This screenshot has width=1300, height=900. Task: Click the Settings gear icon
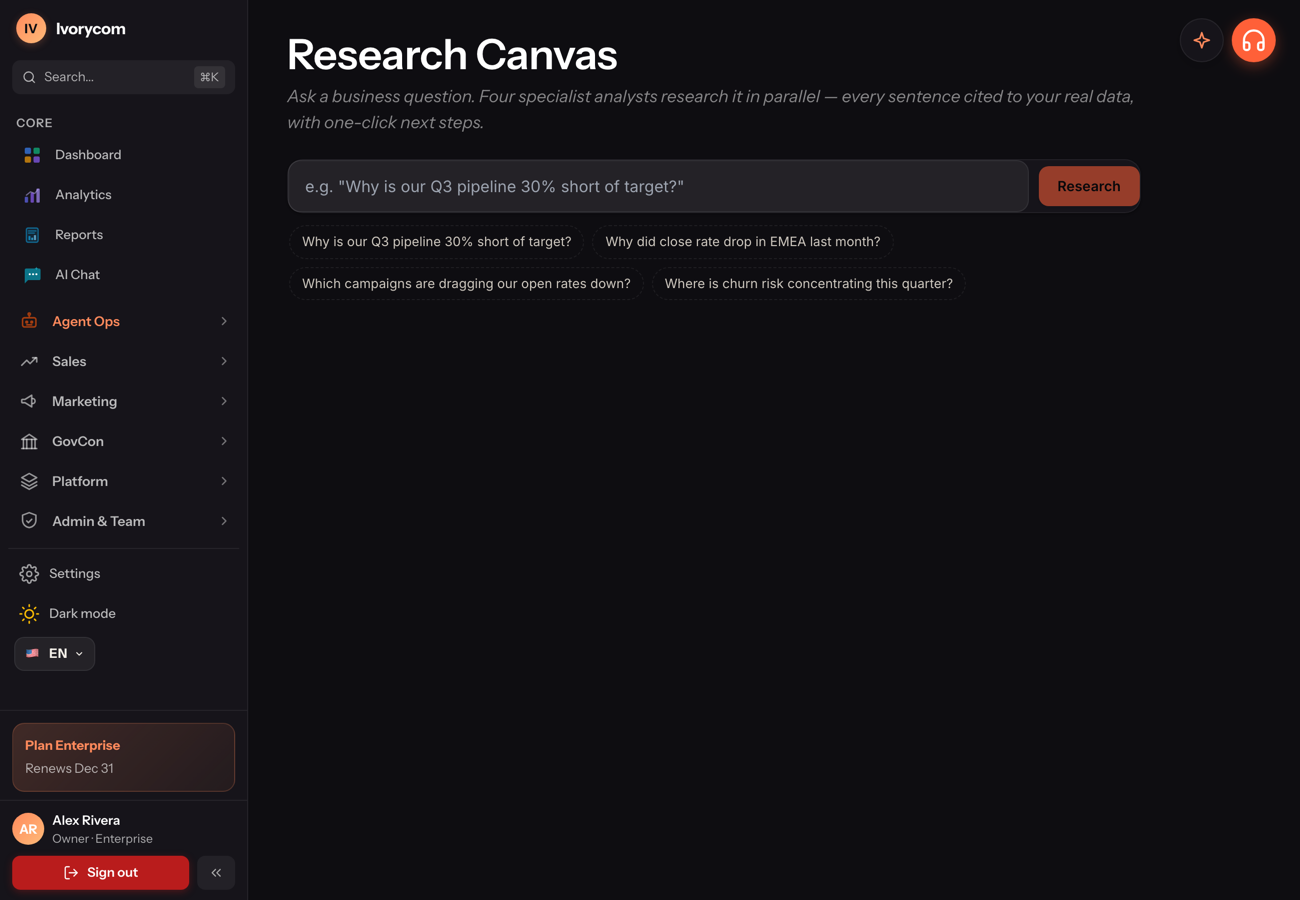tap(29, 574)
